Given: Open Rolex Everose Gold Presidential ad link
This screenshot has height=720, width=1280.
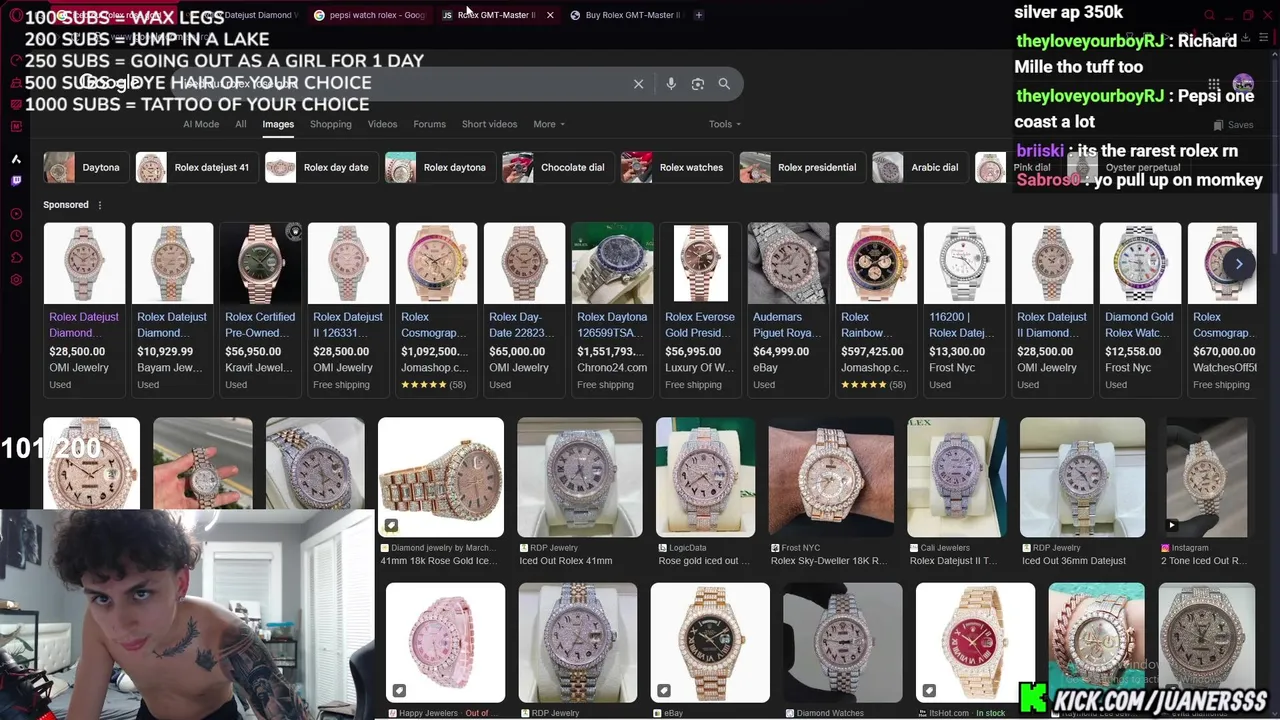Looking at the screenshot, I should (x=700, y=324).
